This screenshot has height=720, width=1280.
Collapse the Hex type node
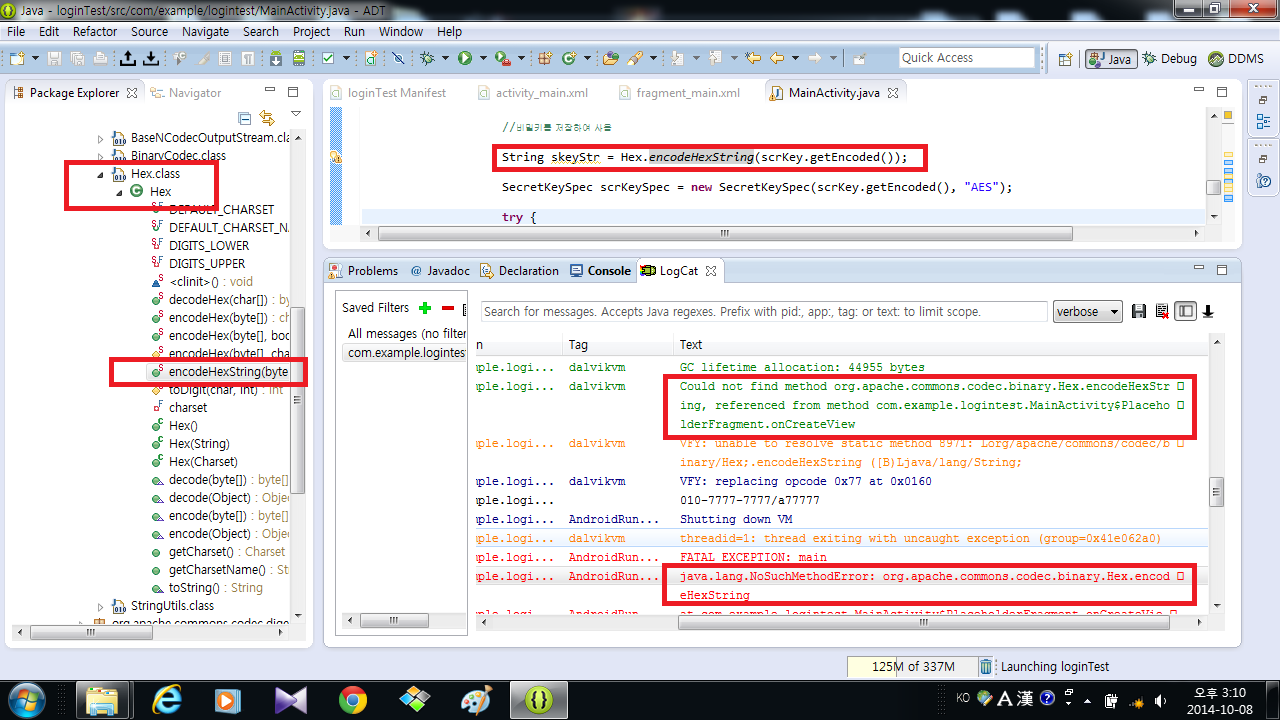click(x=119, y=192)
